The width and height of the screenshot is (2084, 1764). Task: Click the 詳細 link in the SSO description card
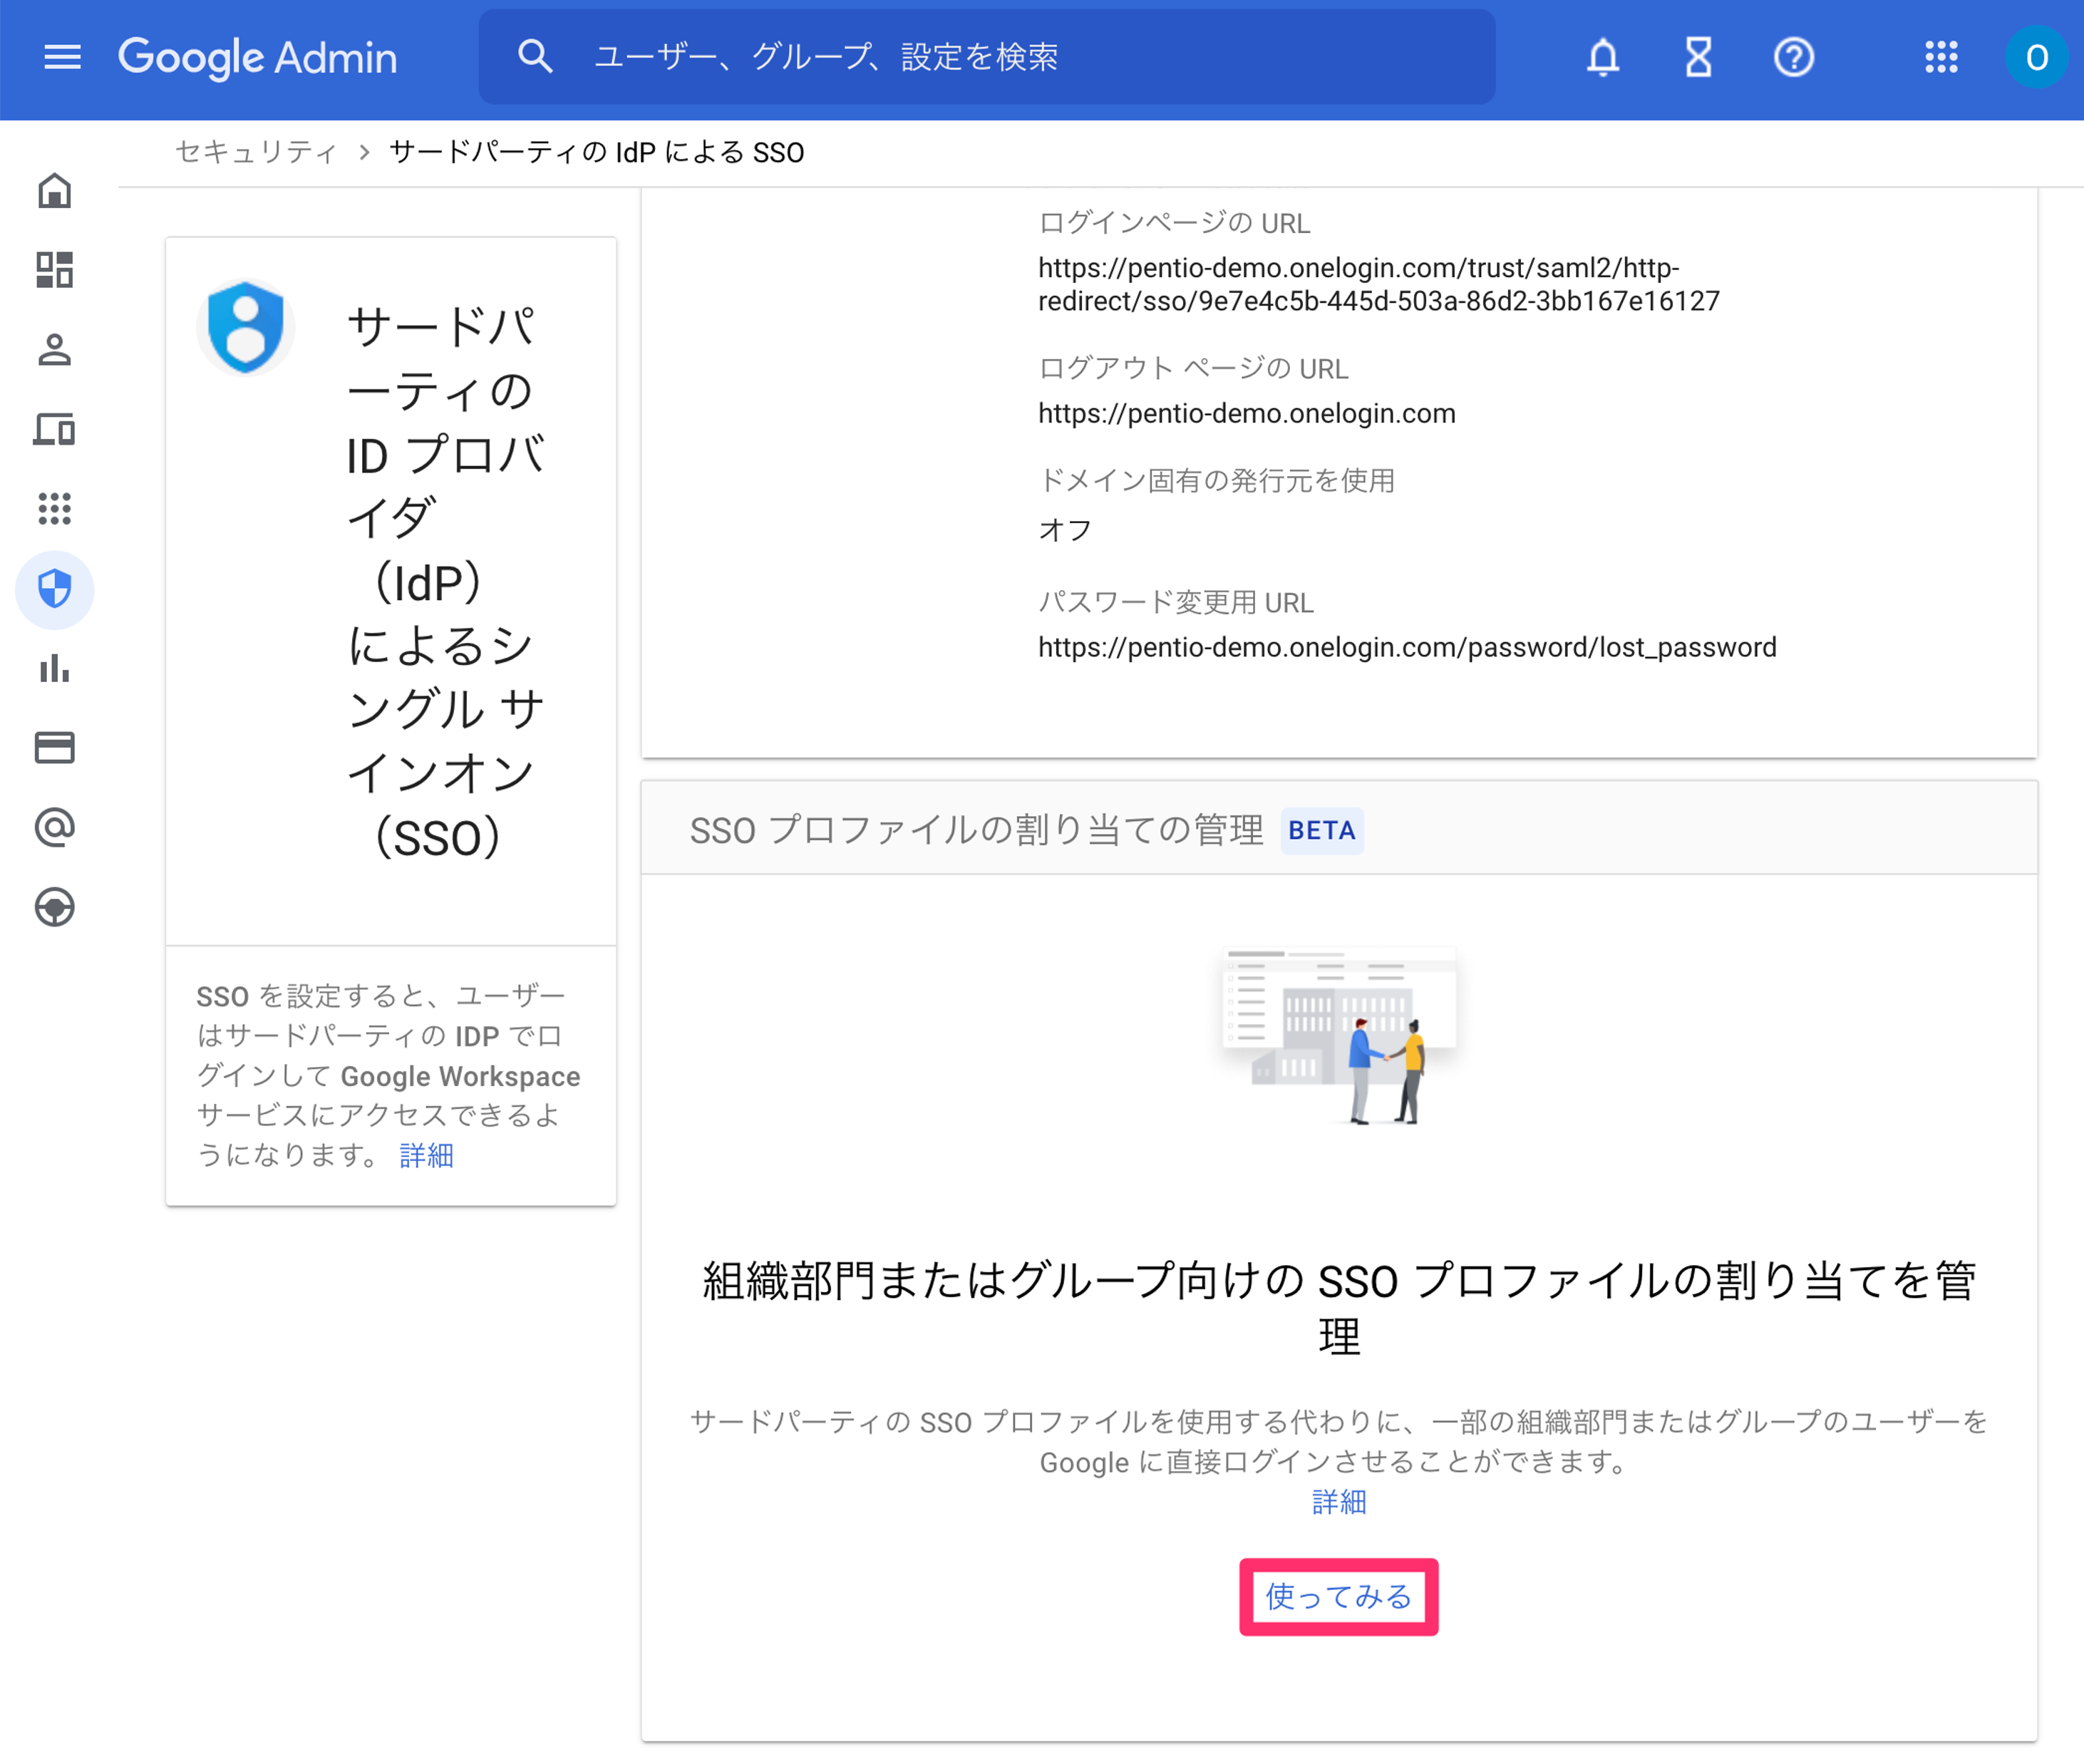427,1155
